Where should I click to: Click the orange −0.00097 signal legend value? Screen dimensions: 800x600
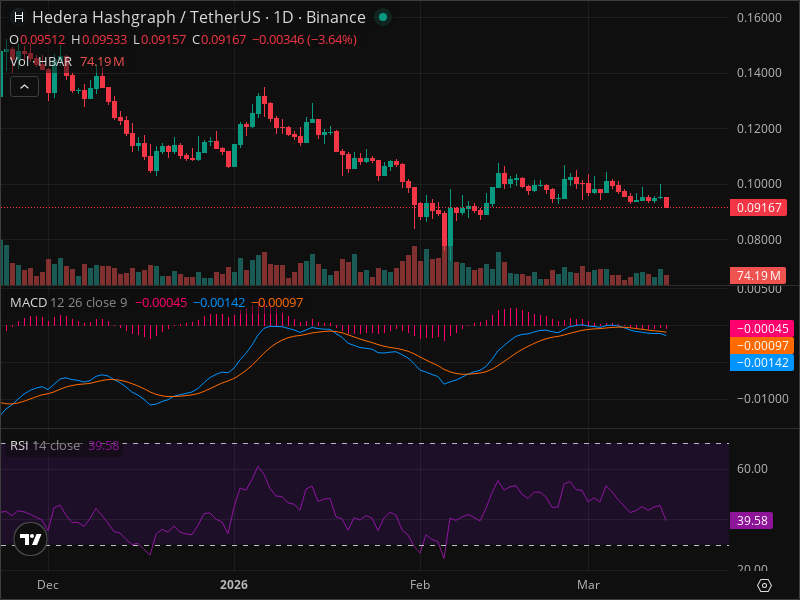tap(277, 303)
